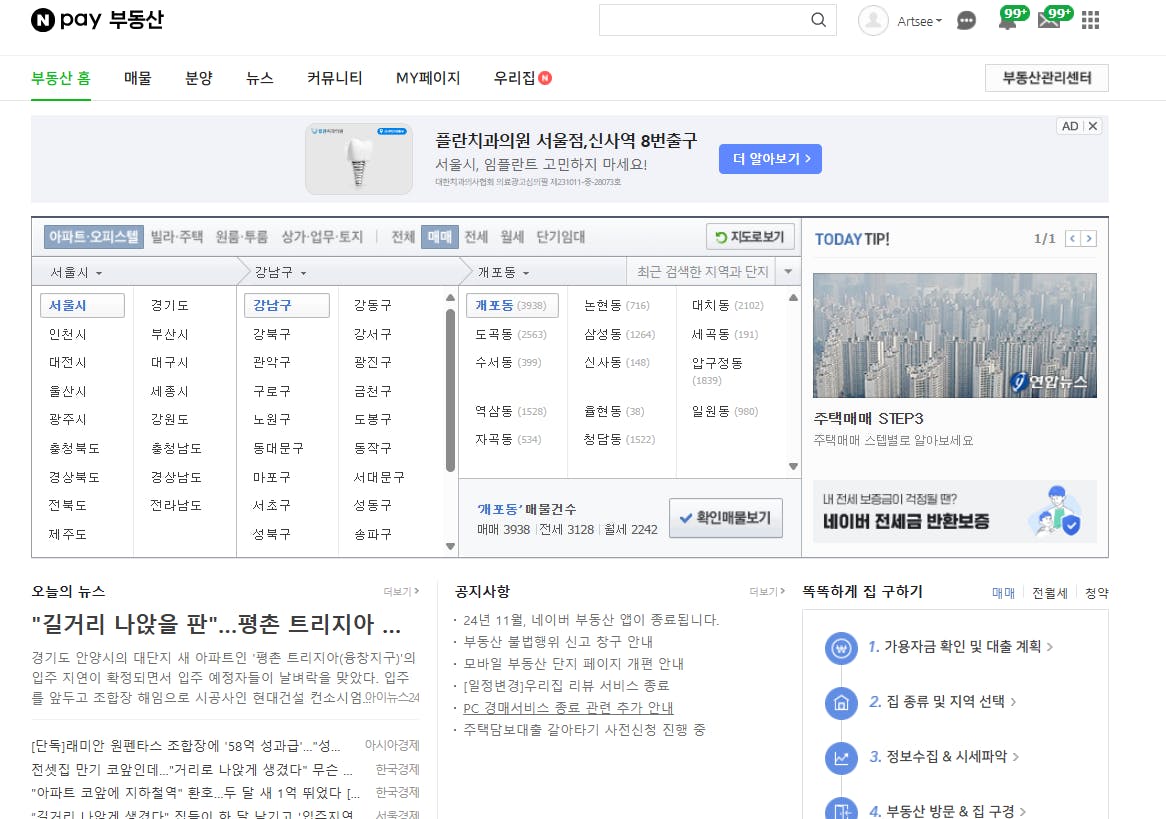Image resolution: width=1166 pixels, height=819 pixels.
Task: Select 원룸·투룸 property type
Action: 242,237
